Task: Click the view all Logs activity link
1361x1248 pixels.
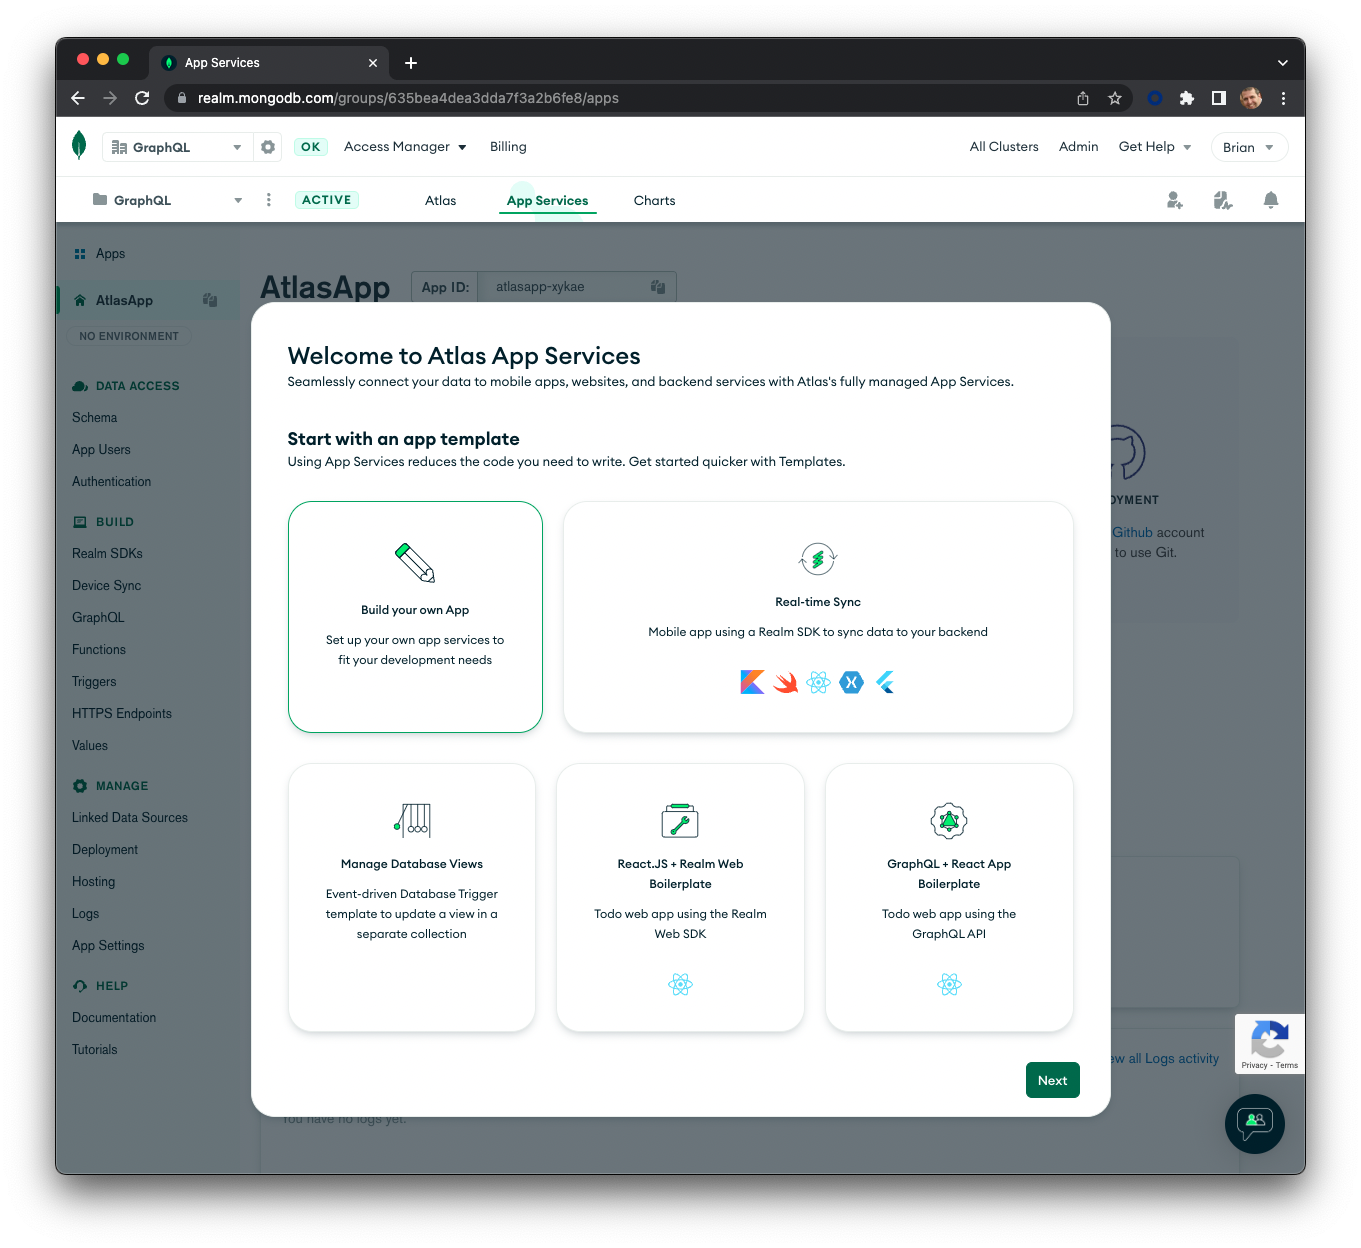Action: click(1165, 1058)
